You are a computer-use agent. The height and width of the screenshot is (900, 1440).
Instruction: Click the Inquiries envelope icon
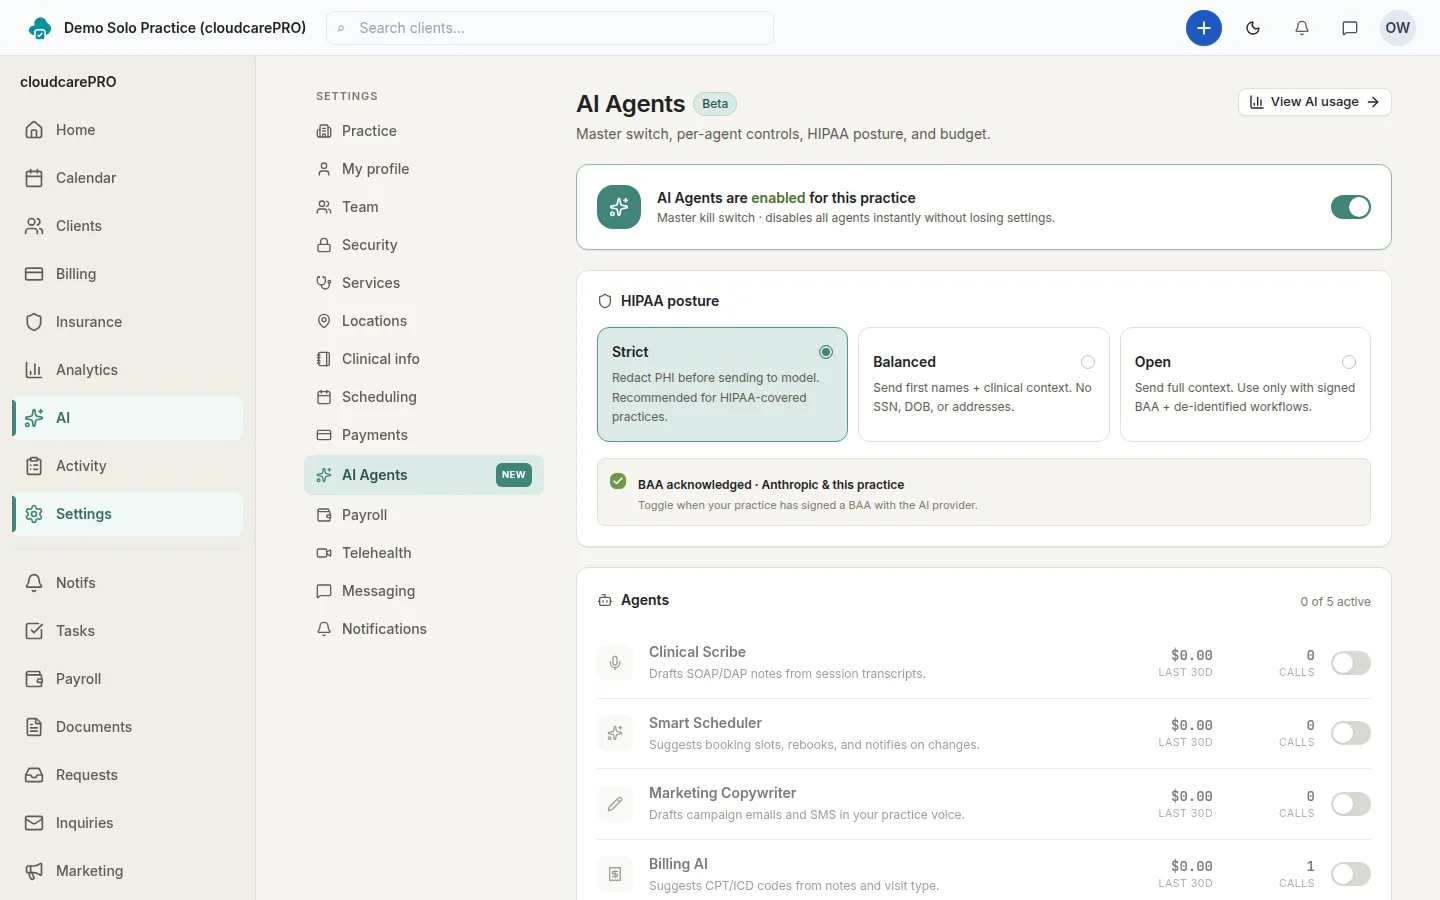pos(34,823)
